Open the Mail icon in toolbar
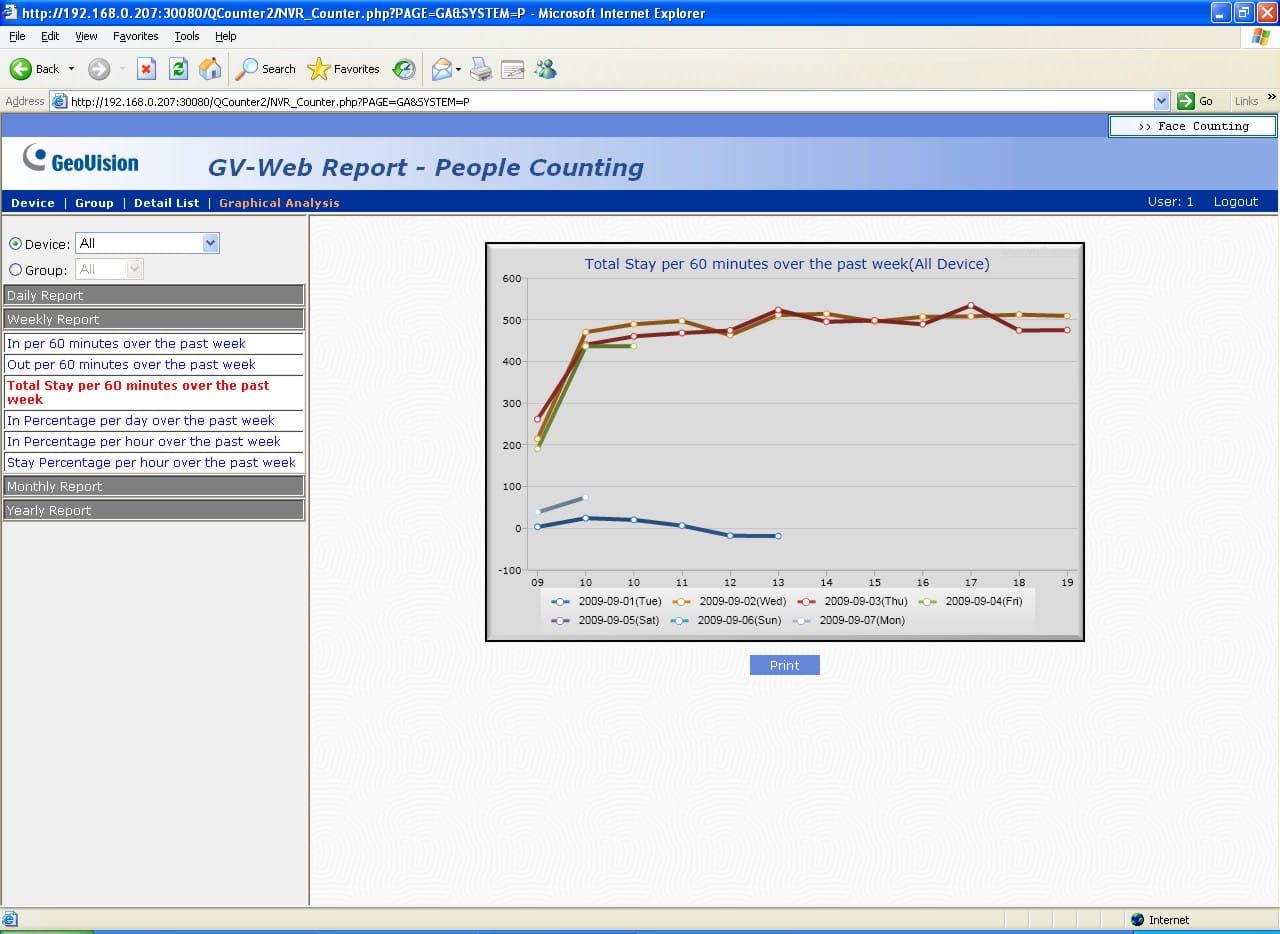This screenshot has height=934, width=1280. click(x=441, y=69)
